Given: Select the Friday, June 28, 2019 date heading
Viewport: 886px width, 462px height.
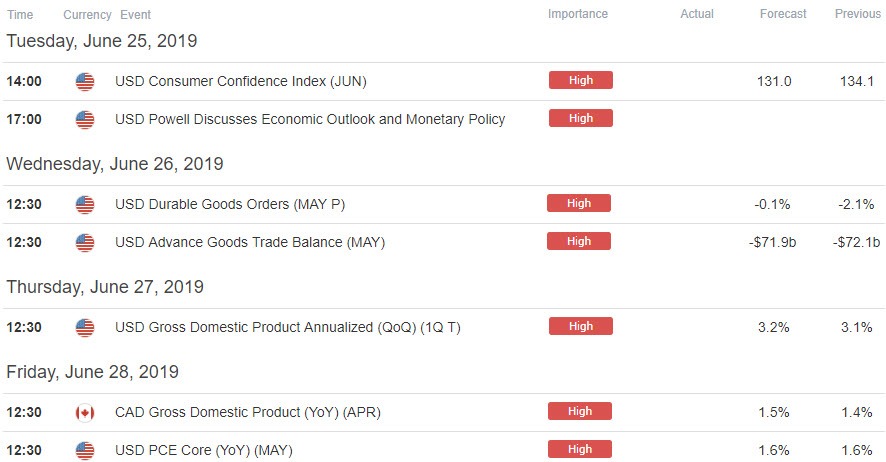Looking at the screenshot, I should click(93, 372).
